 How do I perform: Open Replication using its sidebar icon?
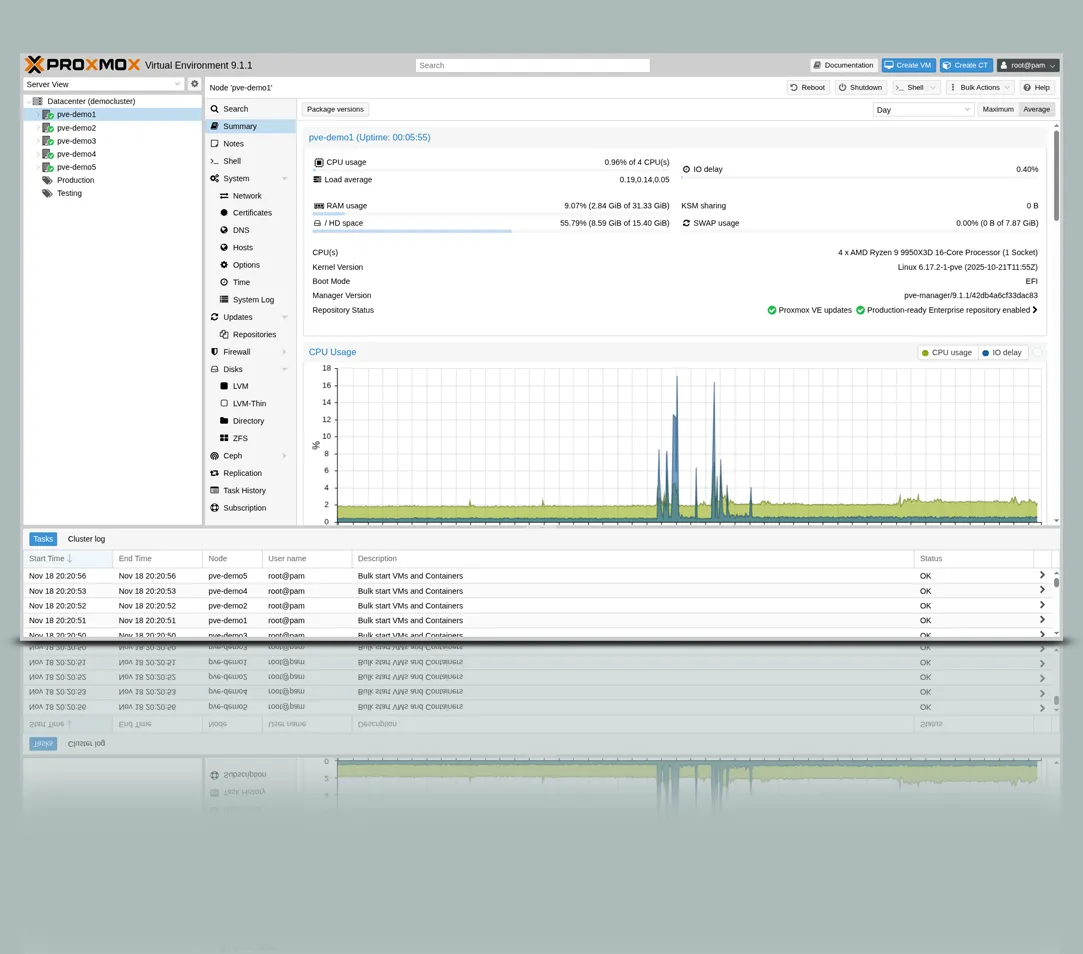(x=214, y=473)
